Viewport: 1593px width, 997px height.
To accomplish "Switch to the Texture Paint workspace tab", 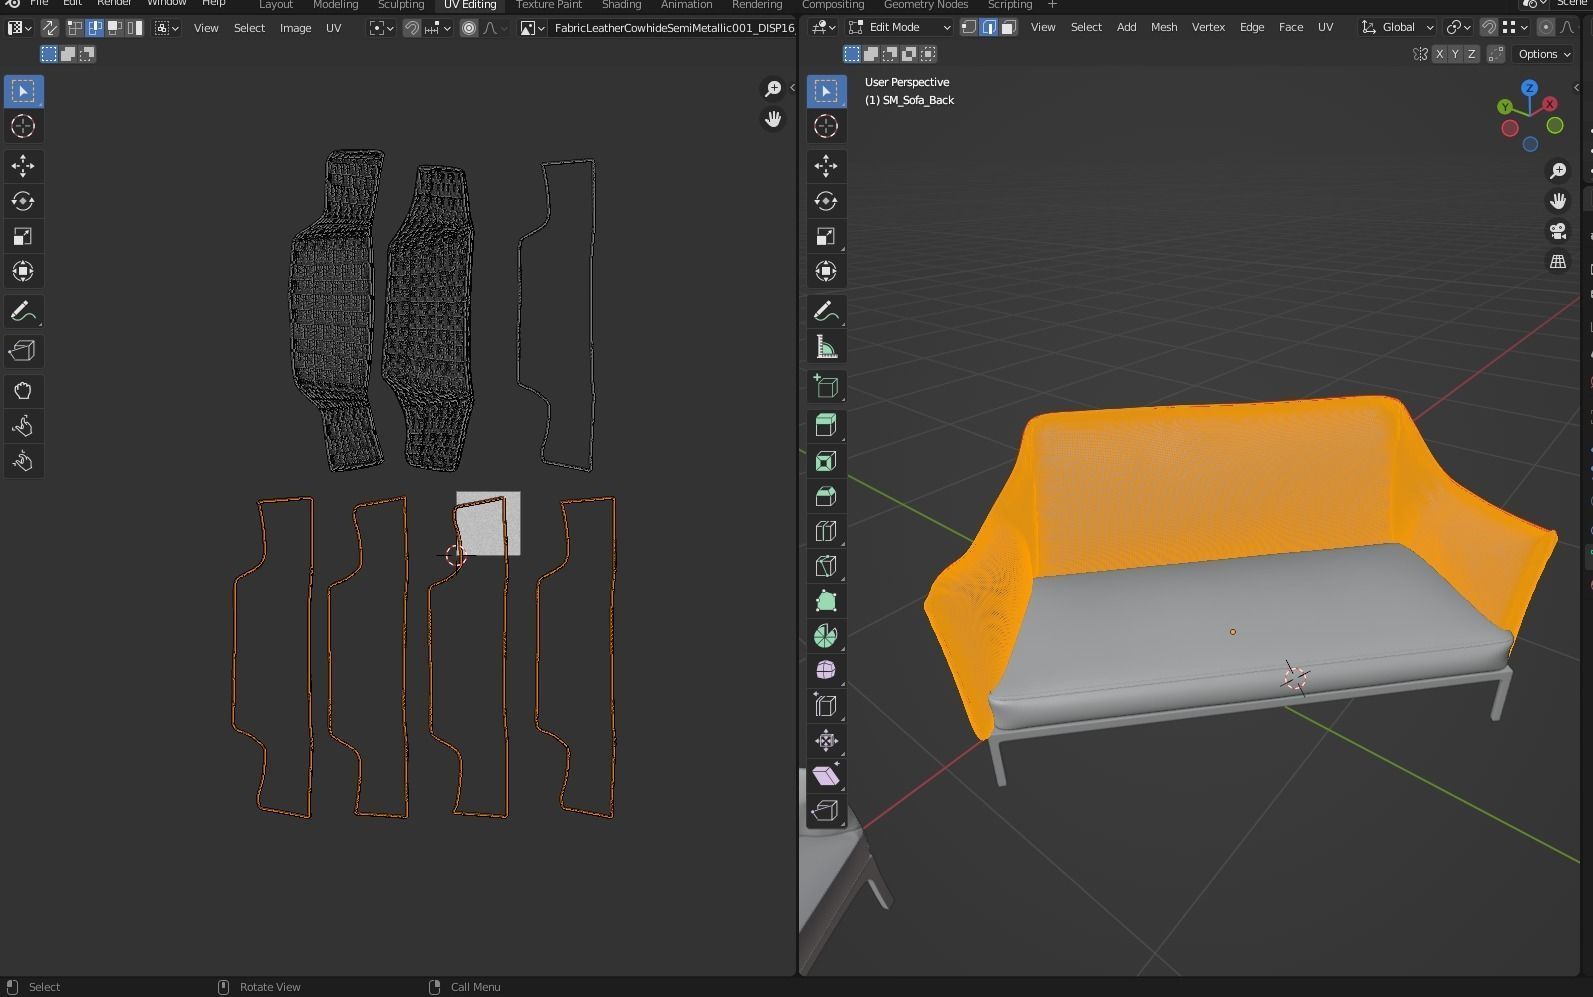I will coord(549,5).
